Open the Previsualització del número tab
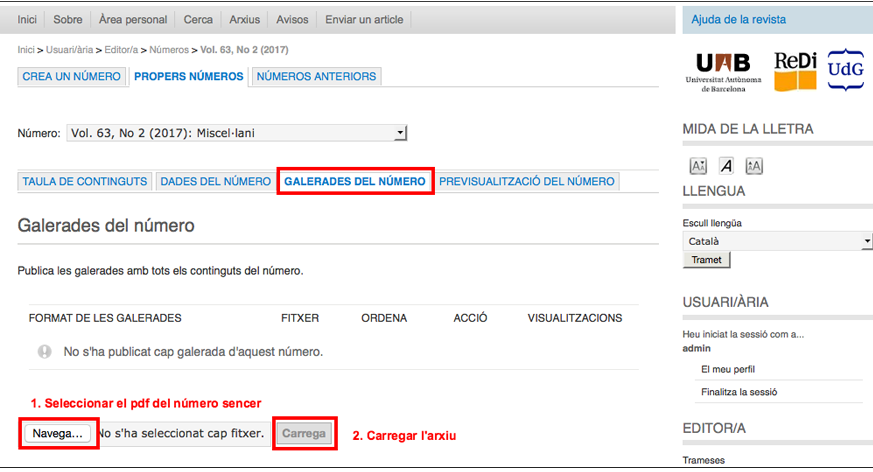Screen dimensions: 873x472 click(526, 181)
